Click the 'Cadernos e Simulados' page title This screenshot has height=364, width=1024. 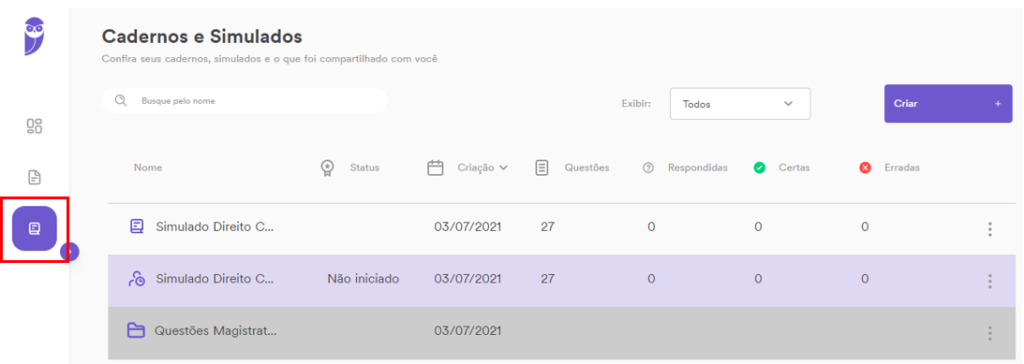tap(202, 36)
